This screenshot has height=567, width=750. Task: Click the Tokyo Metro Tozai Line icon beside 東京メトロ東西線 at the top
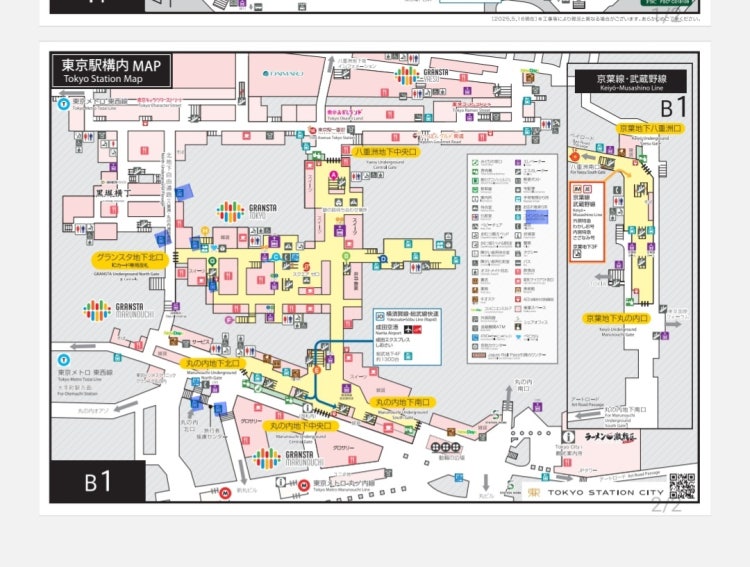[x=63, y=104]
